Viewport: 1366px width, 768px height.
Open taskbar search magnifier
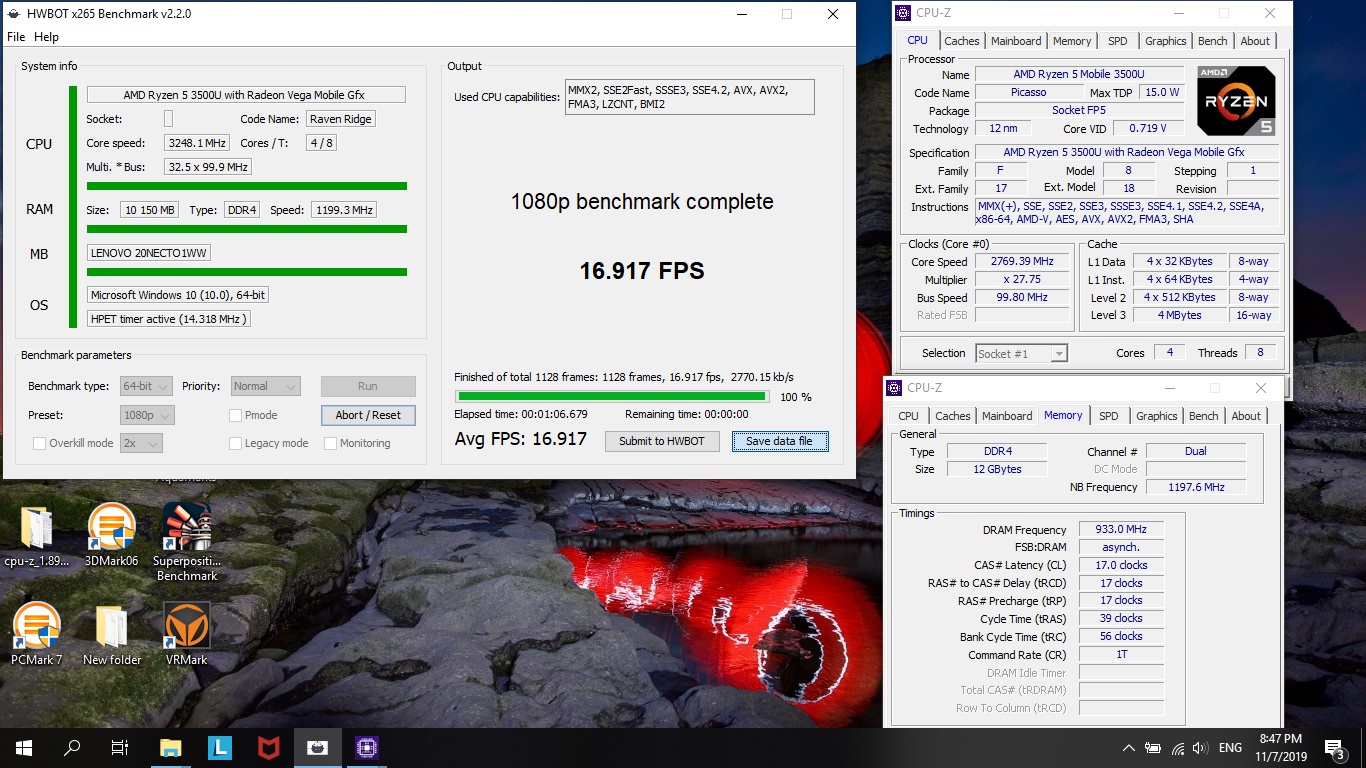coord(72,747)
